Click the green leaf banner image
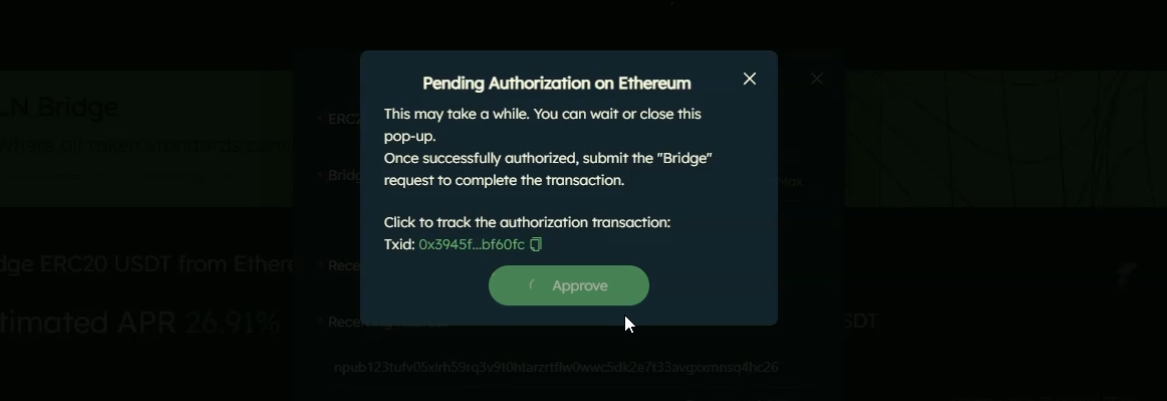The height and width of the screenshot is (401, 1167). click(997, 138)
